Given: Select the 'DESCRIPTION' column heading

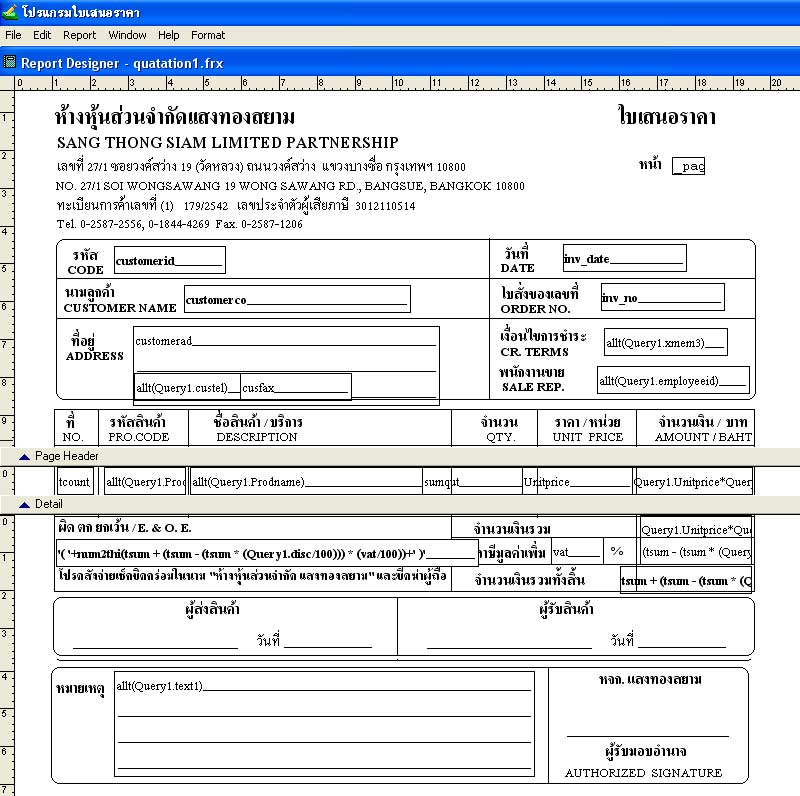Looking at the screenshot, I should point(257,437).
